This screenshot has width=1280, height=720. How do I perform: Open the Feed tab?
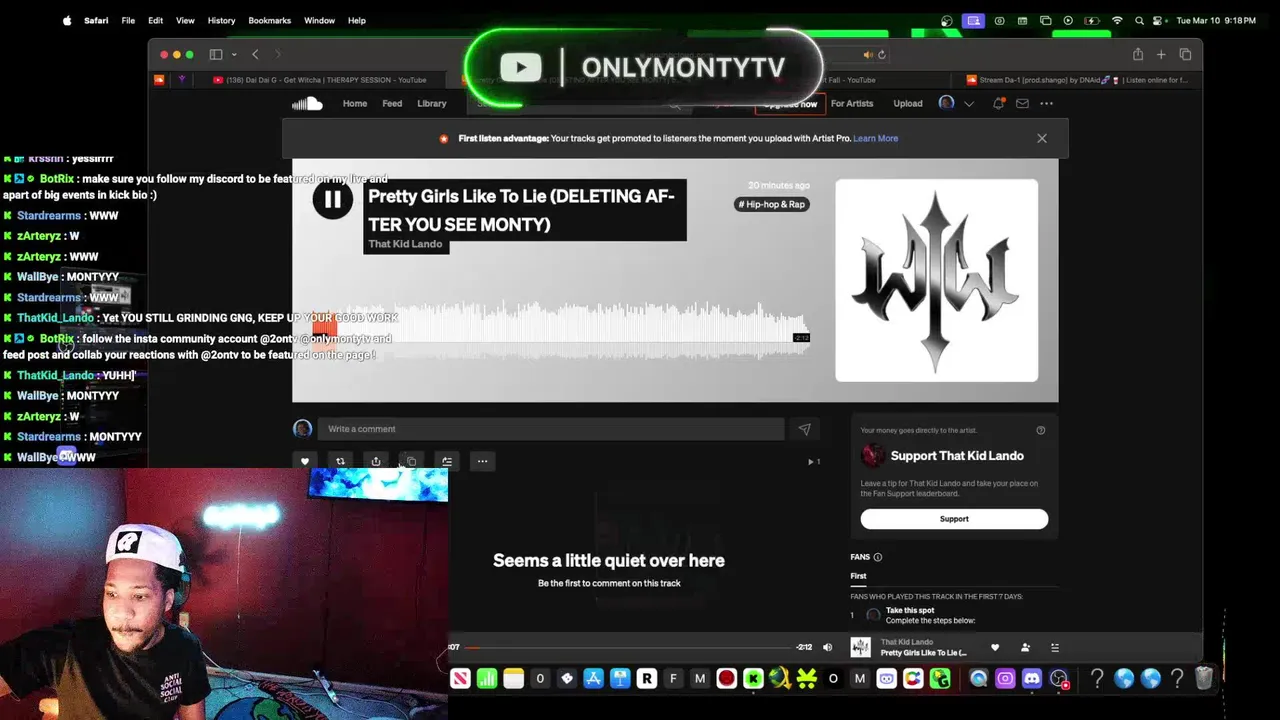click(392, 103)
